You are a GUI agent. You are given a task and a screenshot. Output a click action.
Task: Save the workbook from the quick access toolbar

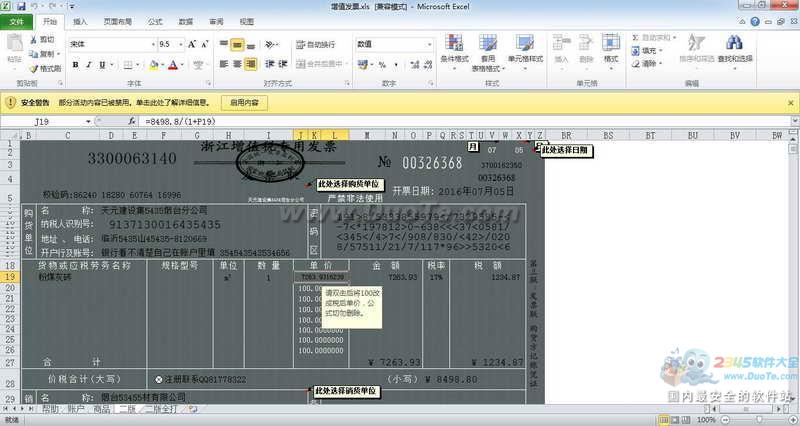(x=21, y=7)
